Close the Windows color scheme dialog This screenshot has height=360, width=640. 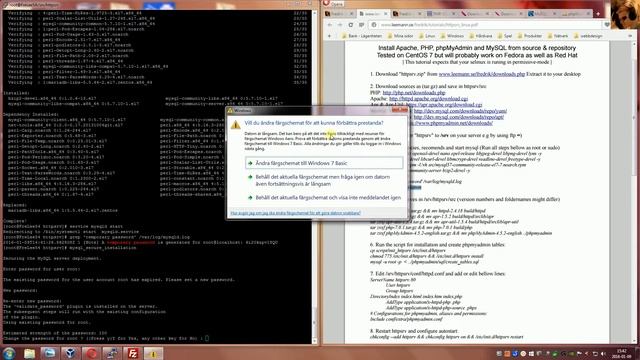400,109
